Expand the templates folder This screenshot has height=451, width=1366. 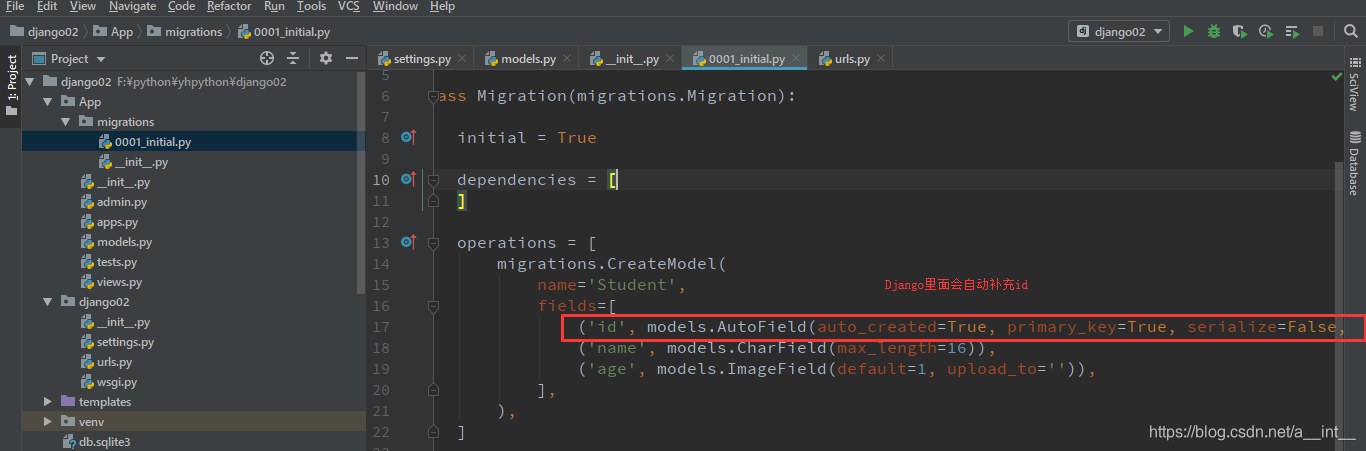(48, 401)
